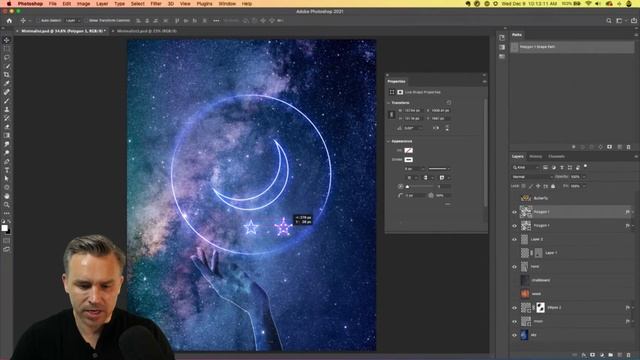Add a layer mask from Layers footer
The image size is (640, 360).
[593, 355]
